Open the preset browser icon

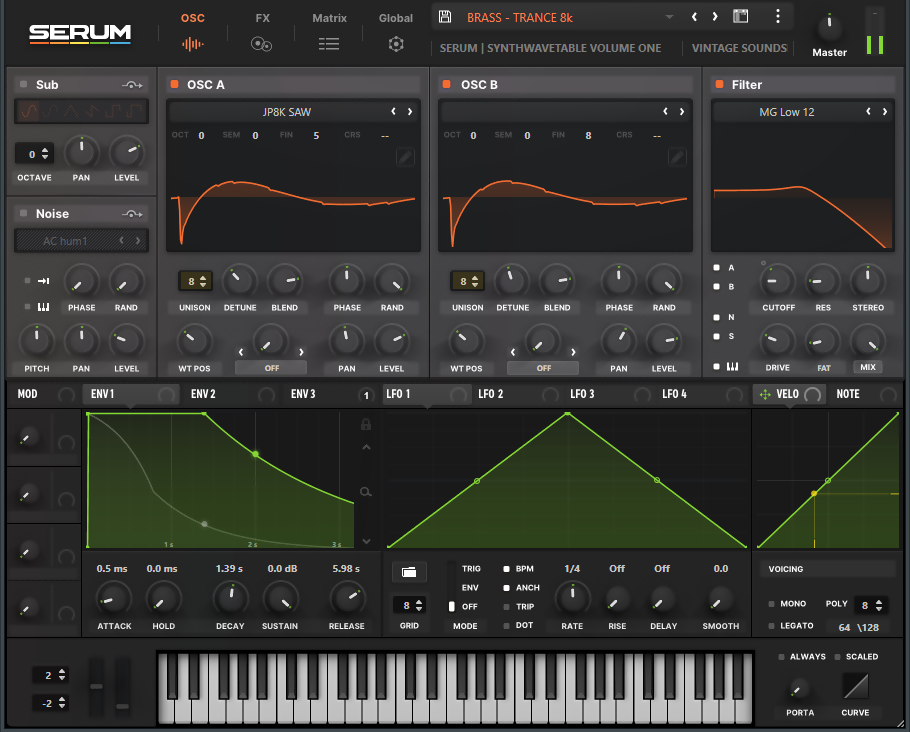pos(741,16)
